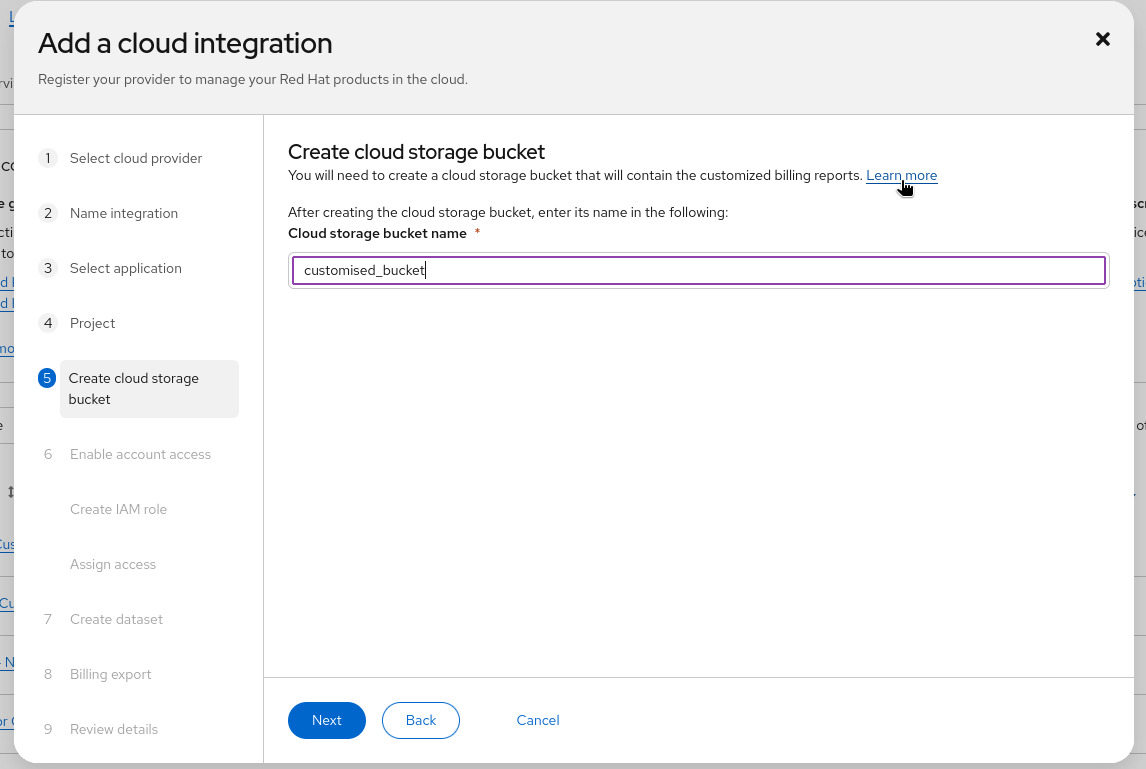Jump to Select application step
Image resolution: width=1146 pixels, height=769 pixels.
click(126, 268)
